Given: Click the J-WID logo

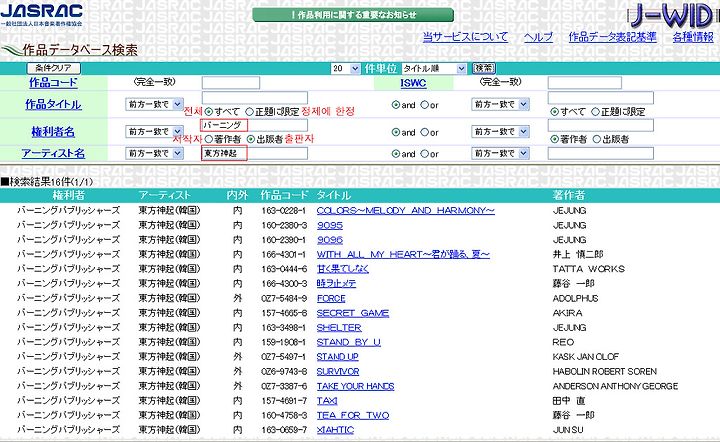Looking at the screenshot, I should (673, 16).
